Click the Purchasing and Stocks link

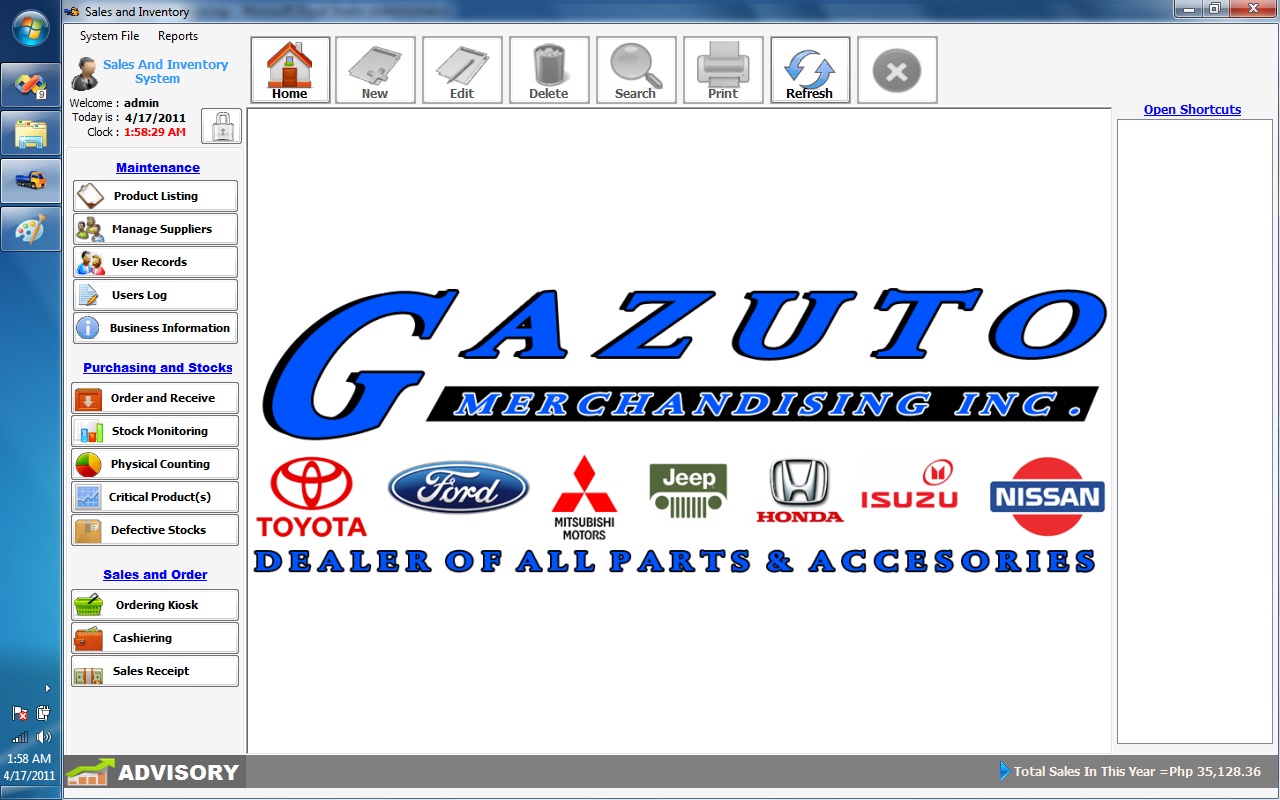[158, 368]
